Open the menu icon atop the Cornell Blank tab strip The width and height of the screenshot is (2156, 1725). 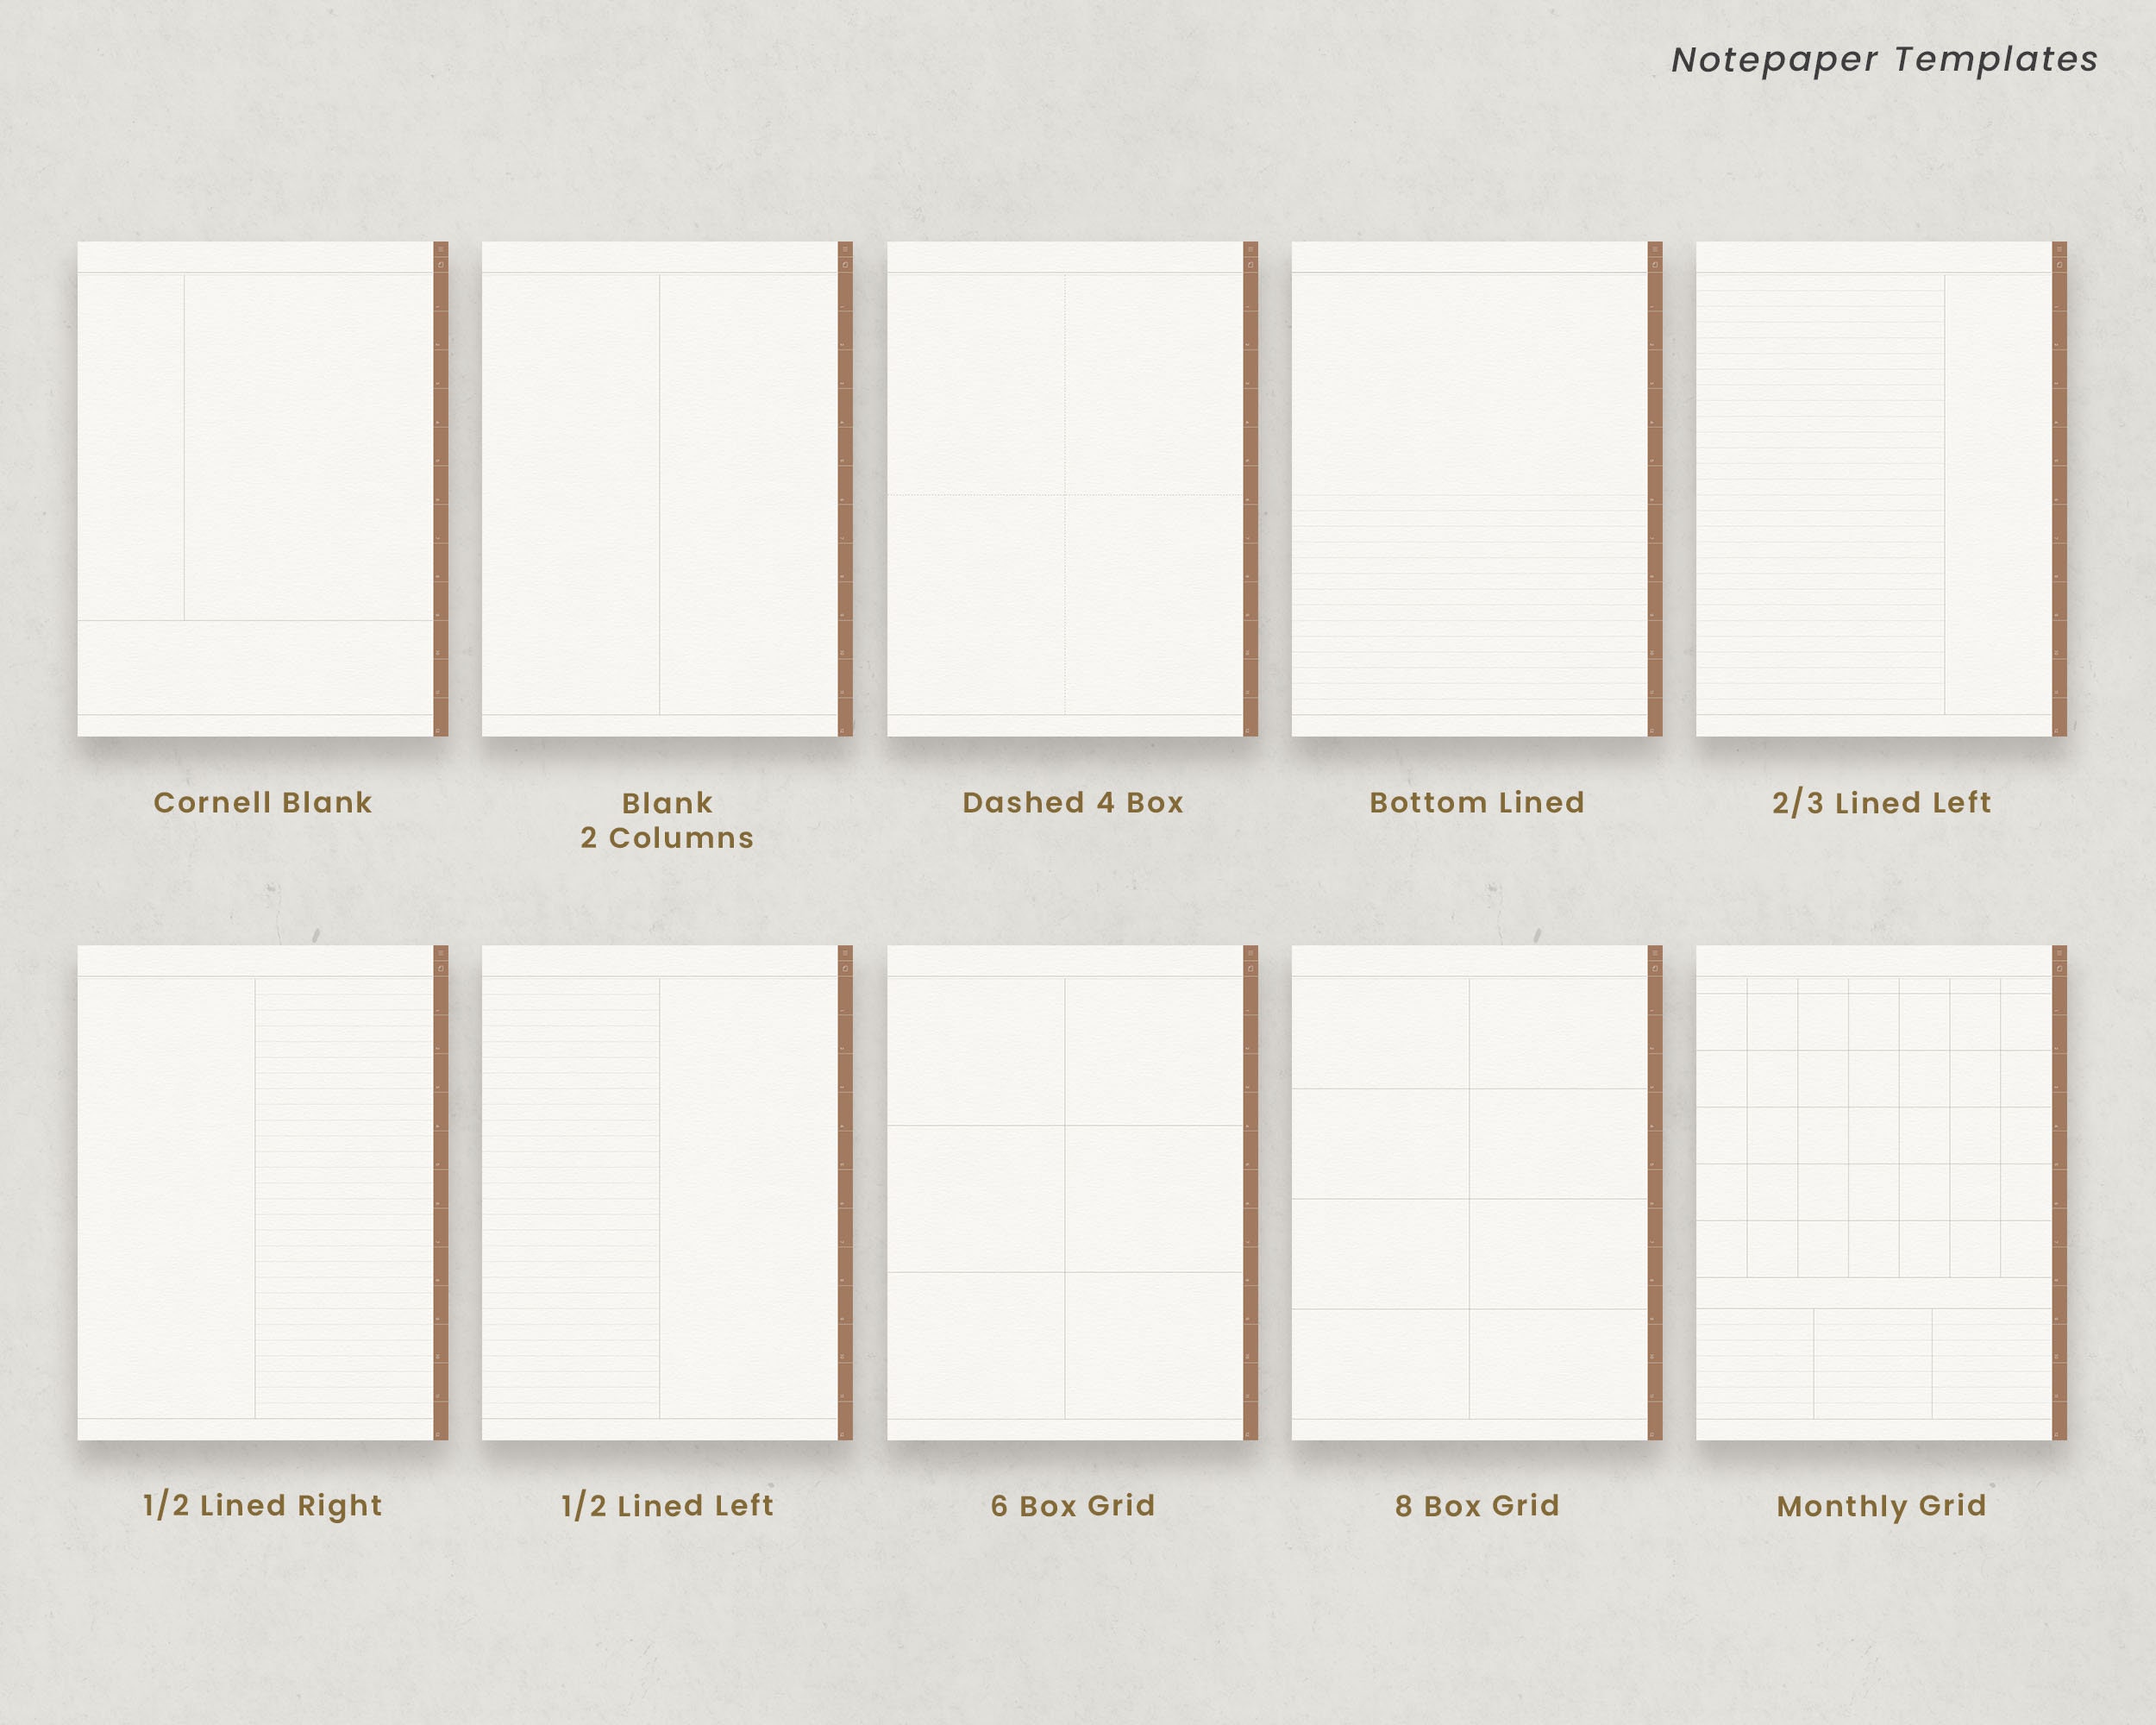440,251
